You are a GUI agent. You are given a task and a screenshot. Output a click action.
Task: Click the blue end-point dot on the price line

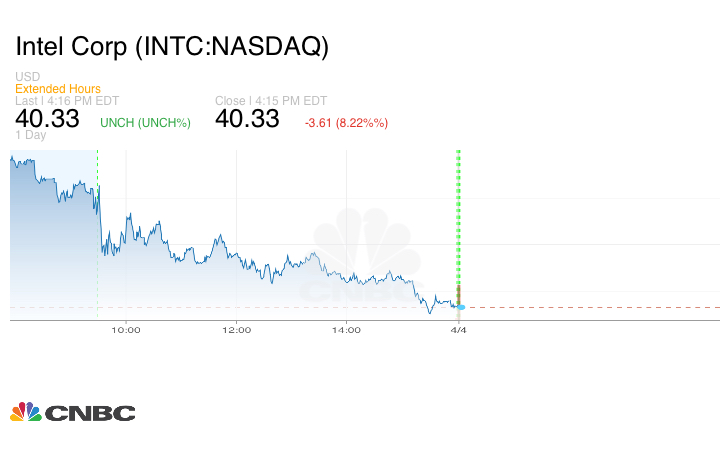pyautogui.click(x=460, y=306)
